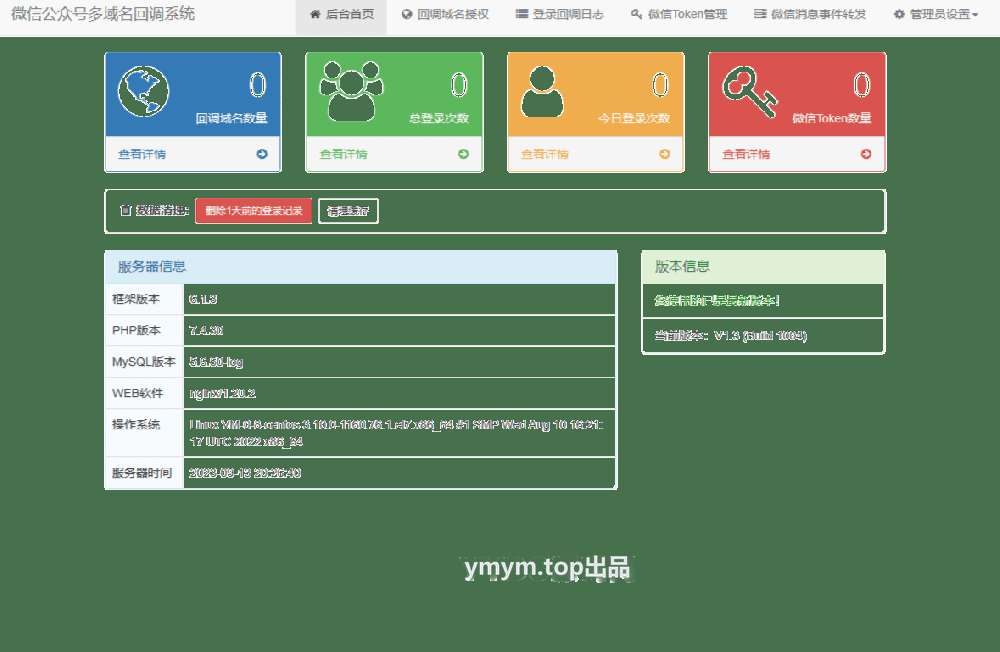Click the 服务器时间 row label
1000x652 pixels.
[142, 473]
